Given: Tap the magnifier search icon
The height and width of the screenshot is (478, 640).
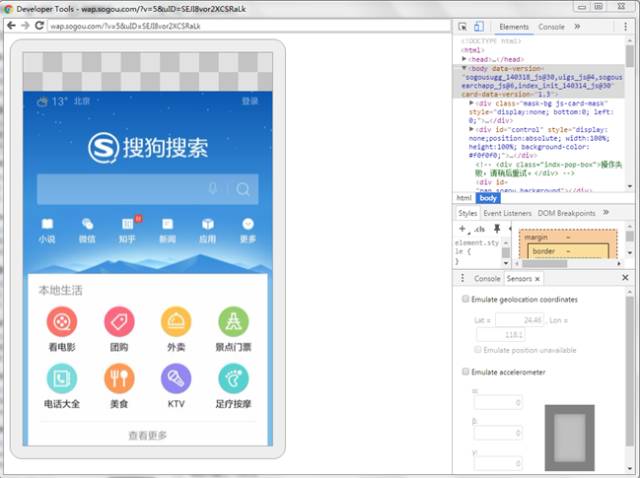Looking at the screenshot, I should pos(242,189).
